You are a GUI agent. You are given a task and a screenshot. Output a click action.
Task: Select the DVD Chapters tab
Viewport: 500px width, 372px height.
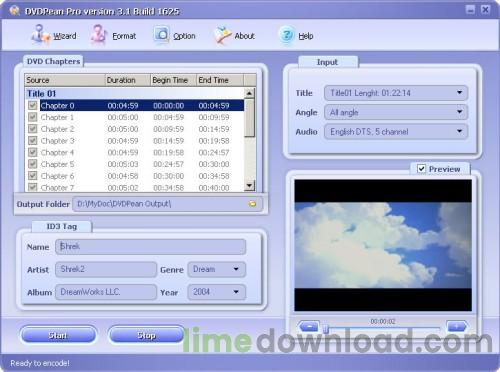pyautogui.click(x=53, y=61)
